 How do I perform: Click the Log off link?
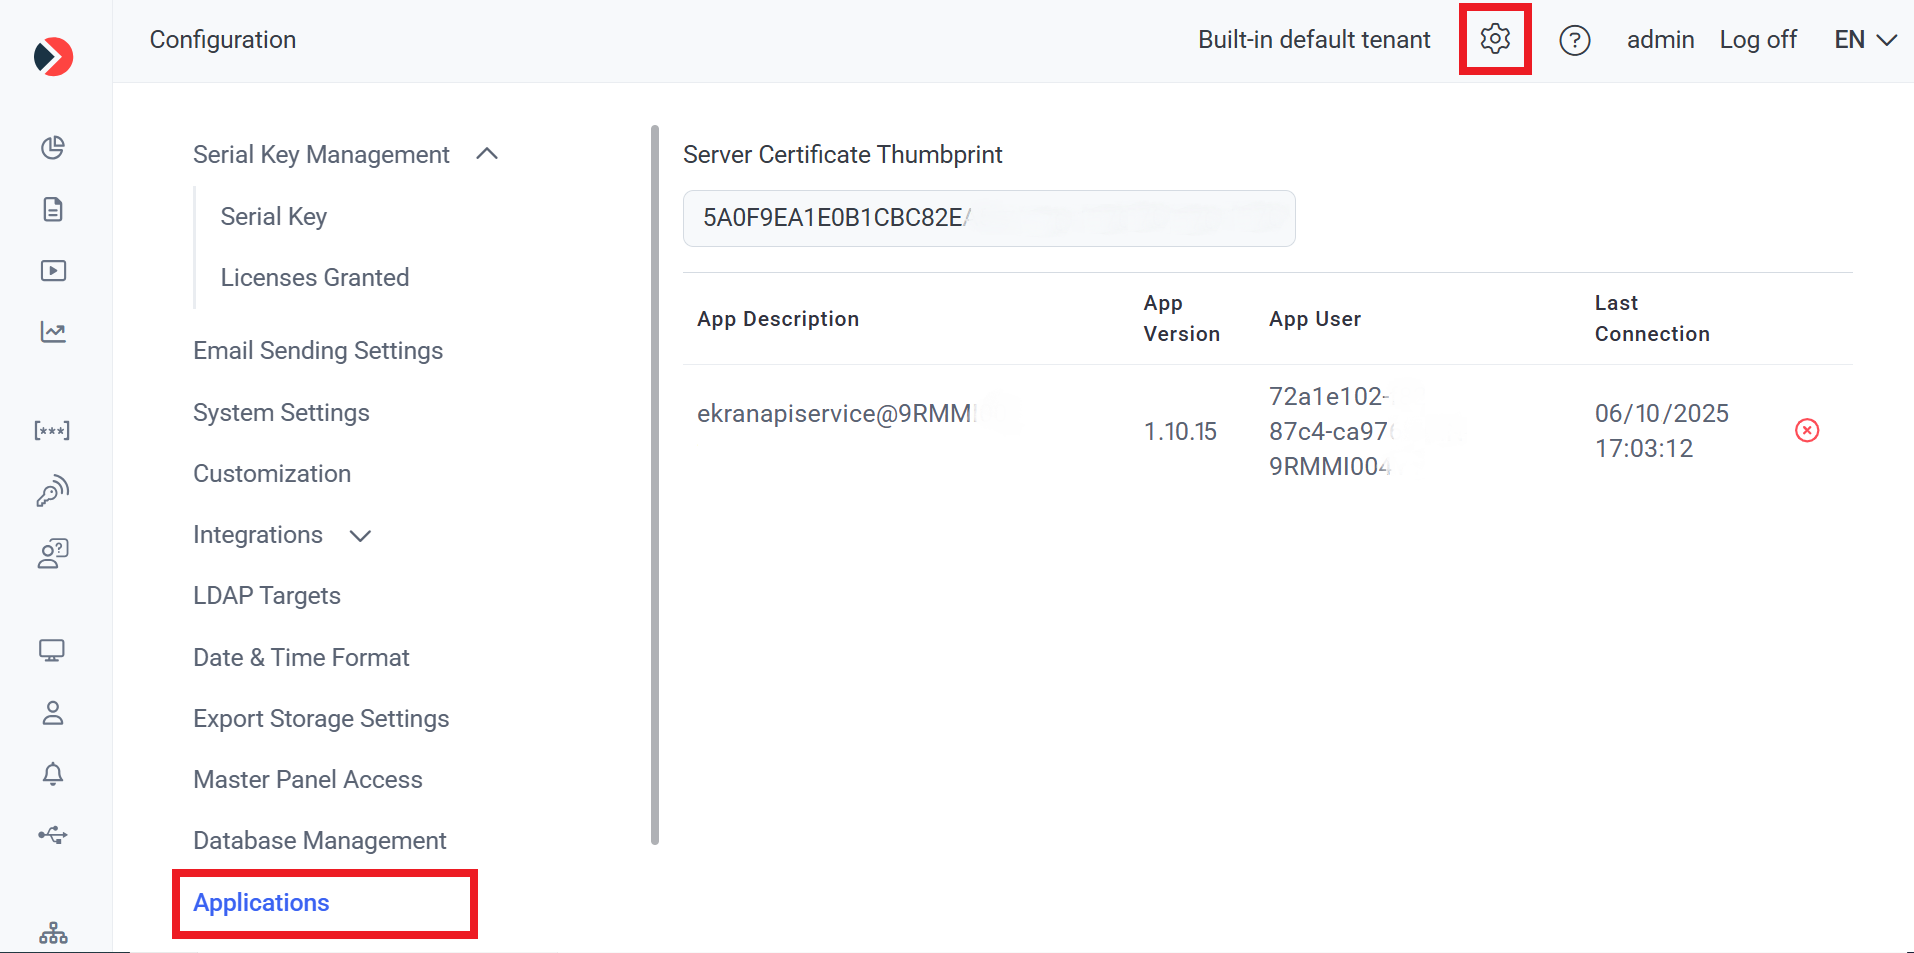(x=1757, y=40)
